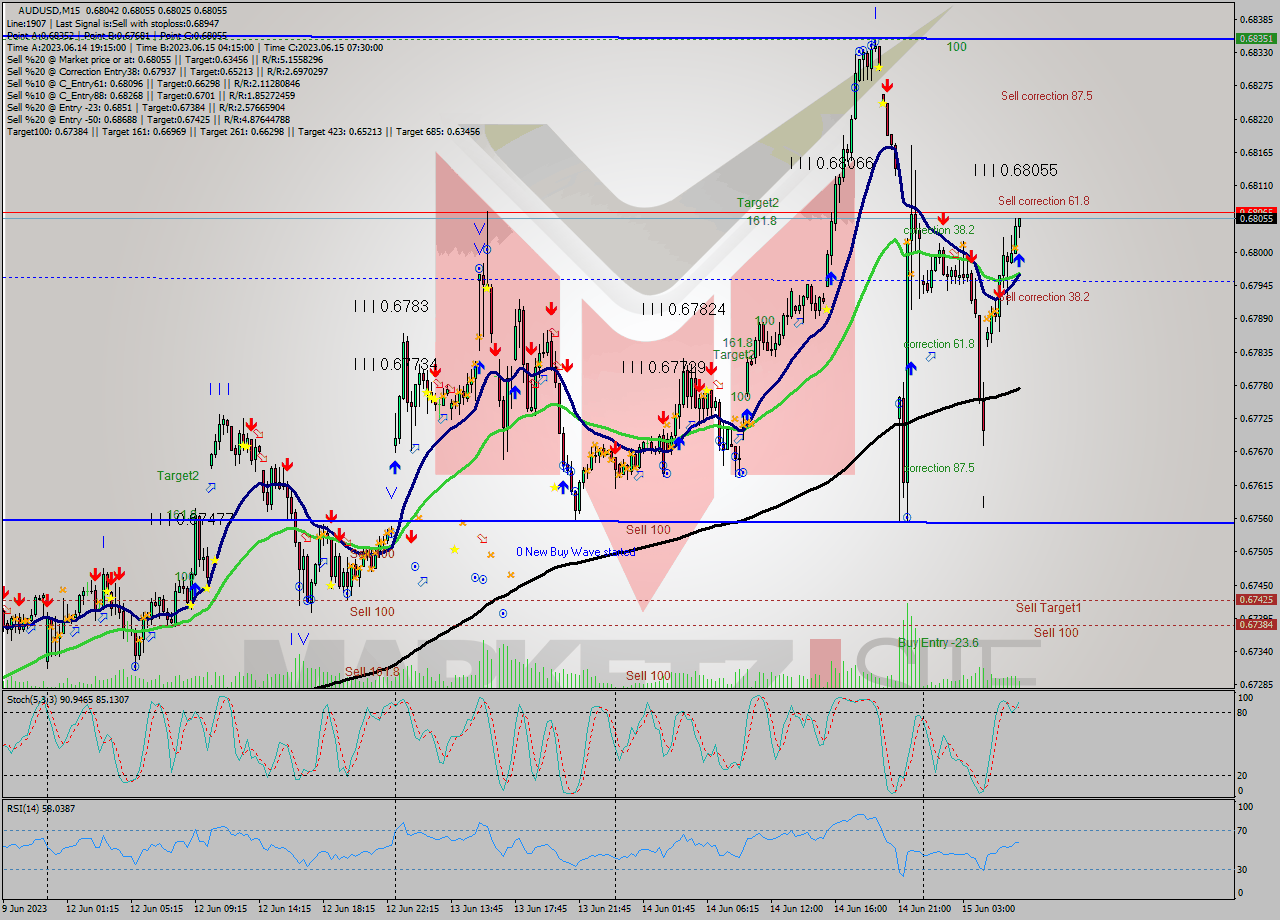The width and height of the screenshot is (1280, 920).
Task: Click the '14 Jun 16:00' time axis label
Action: [x=860, y=909]
